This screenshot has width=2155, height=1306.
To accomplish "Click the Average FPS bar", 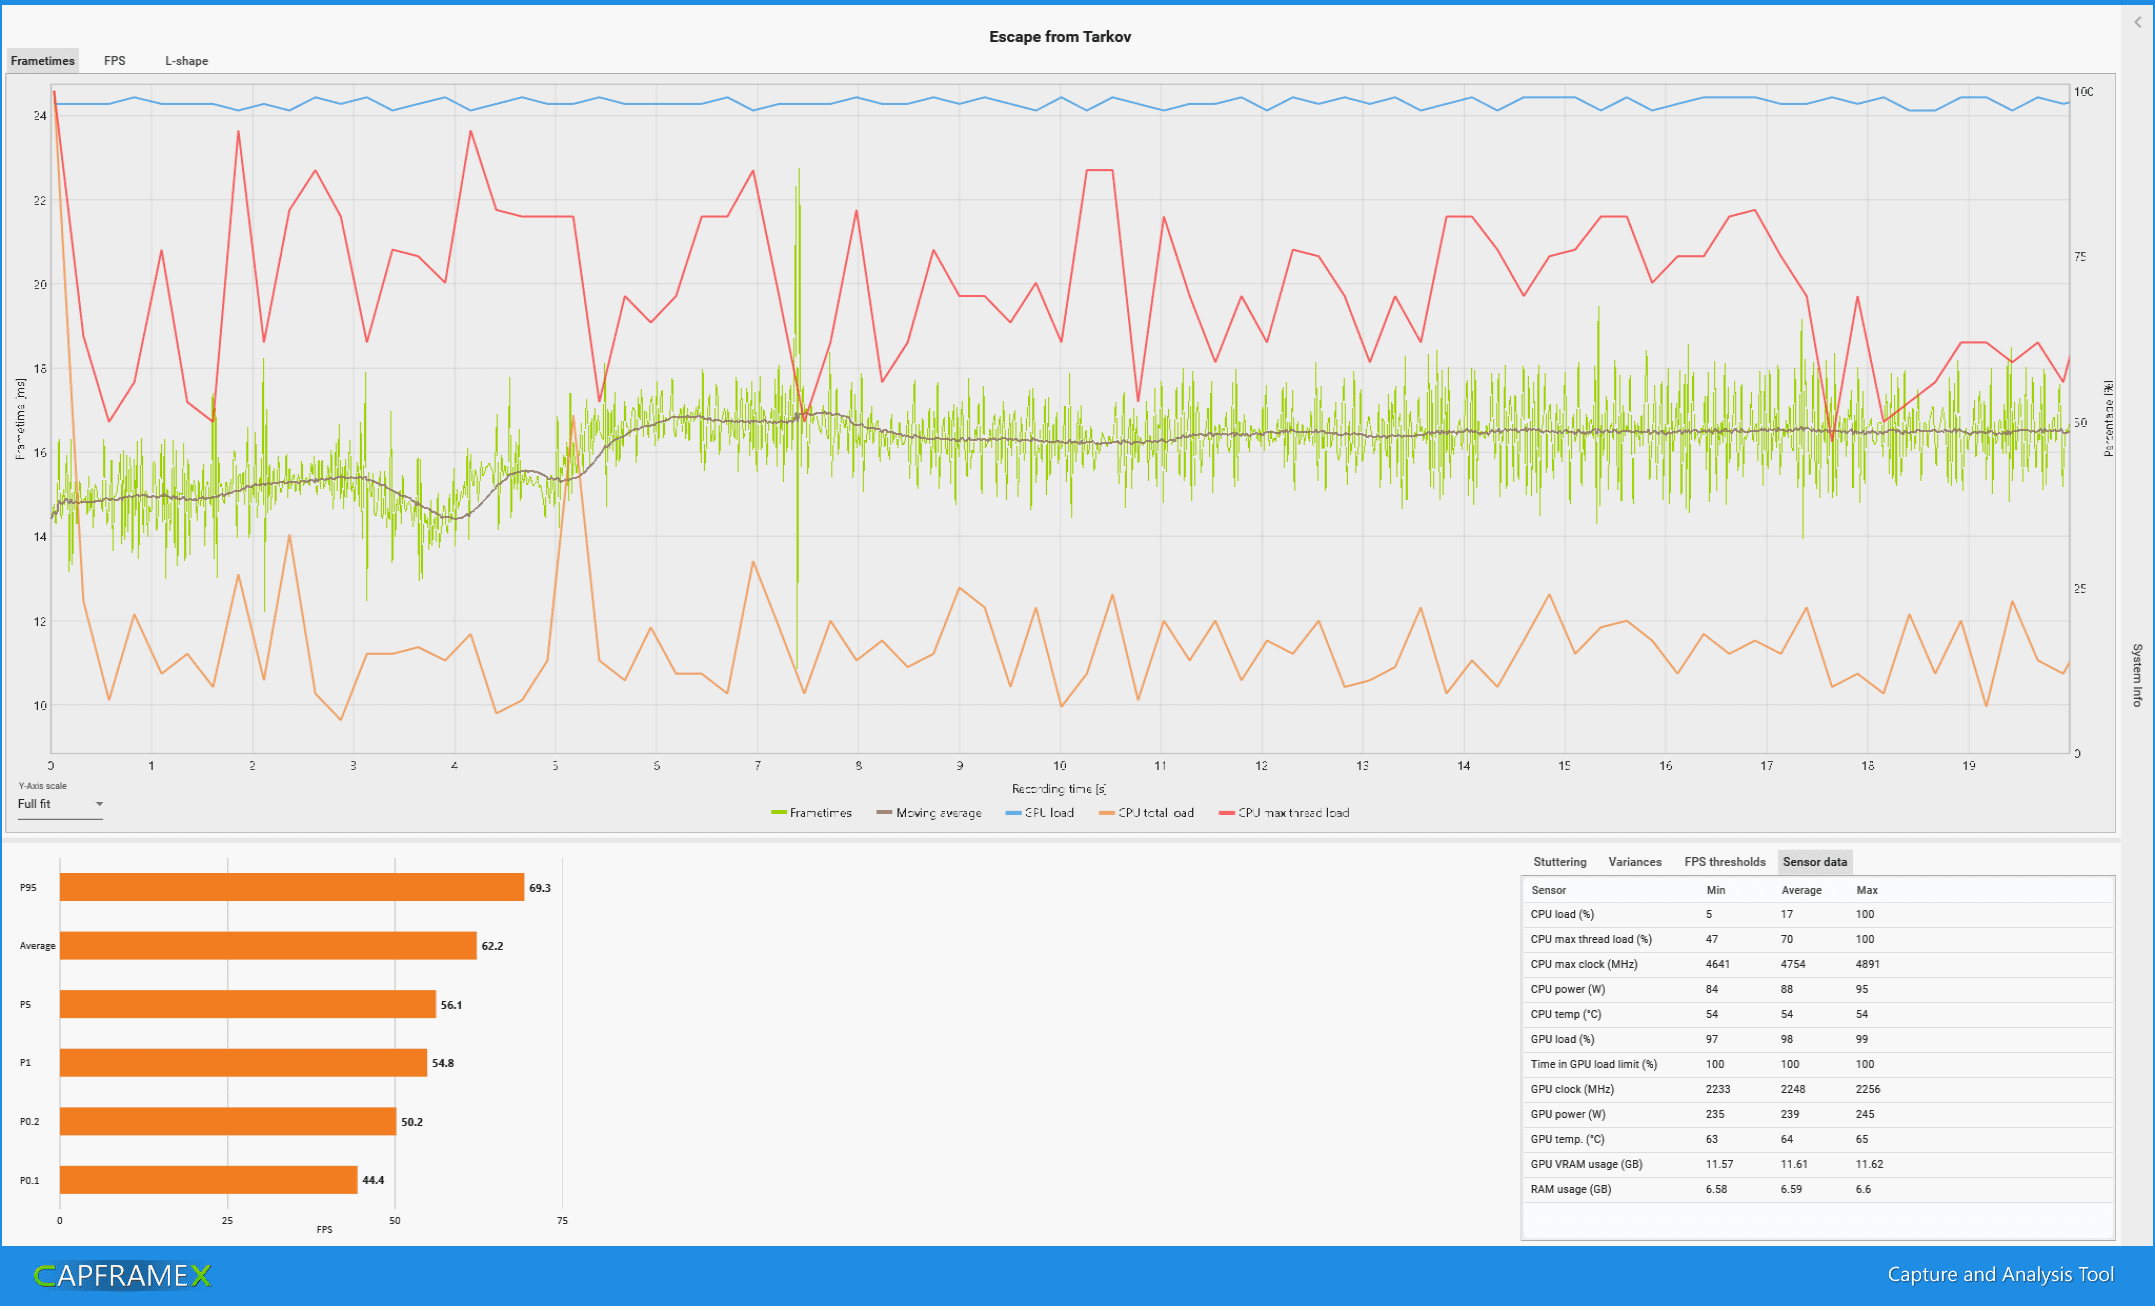I will pyautogui.click(x=268, y=945).
